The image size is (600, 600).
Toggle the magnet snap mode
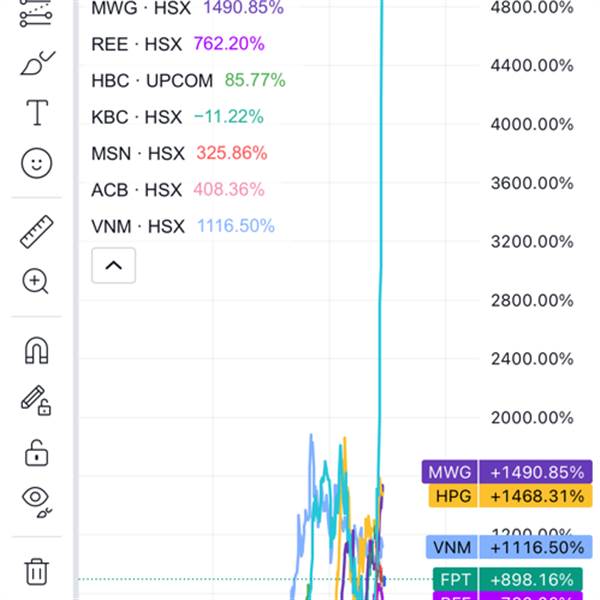pos(37,351)
